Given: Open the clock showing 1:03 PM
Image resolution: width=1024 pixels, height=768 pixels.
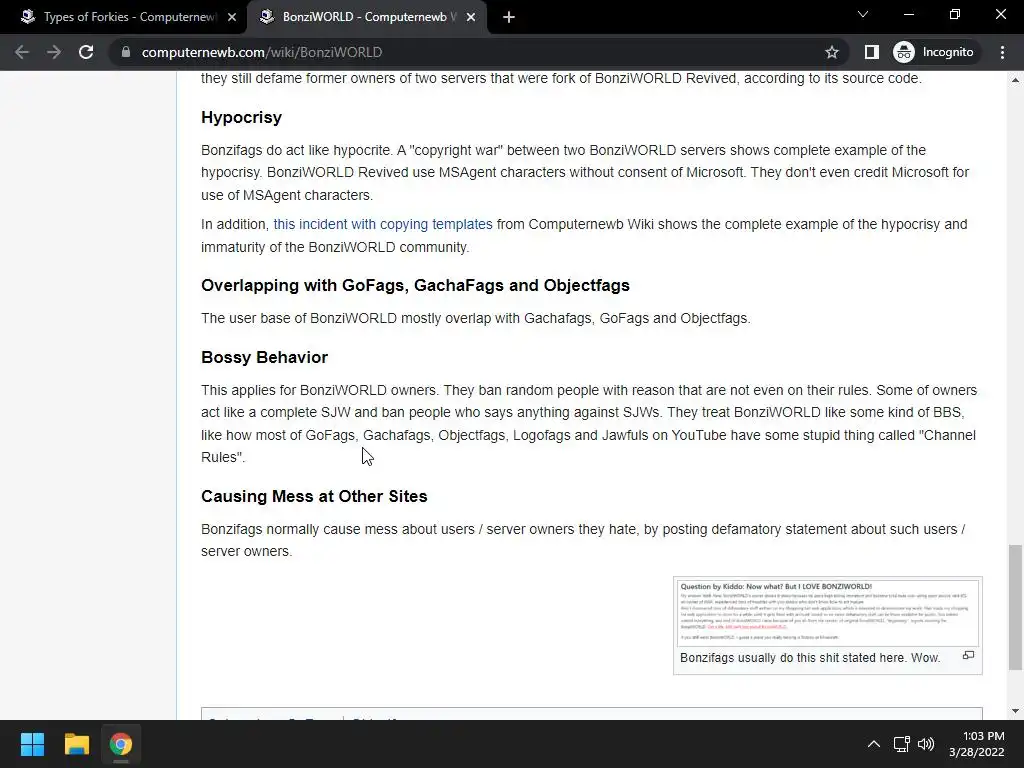Looking at the screenshot, I should [x=977, y=744].
